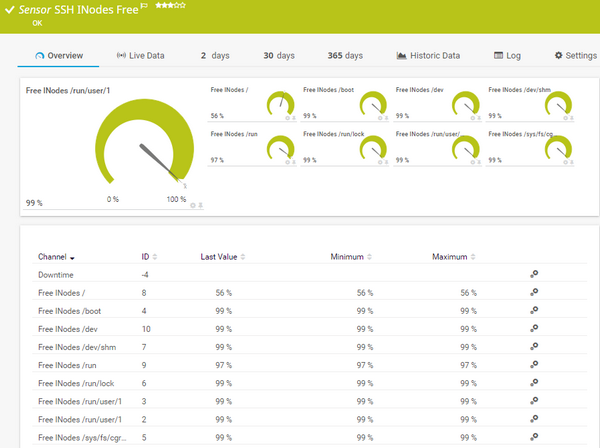Open the Settings tab
The image size is (600, 448).
click(575, 56)
